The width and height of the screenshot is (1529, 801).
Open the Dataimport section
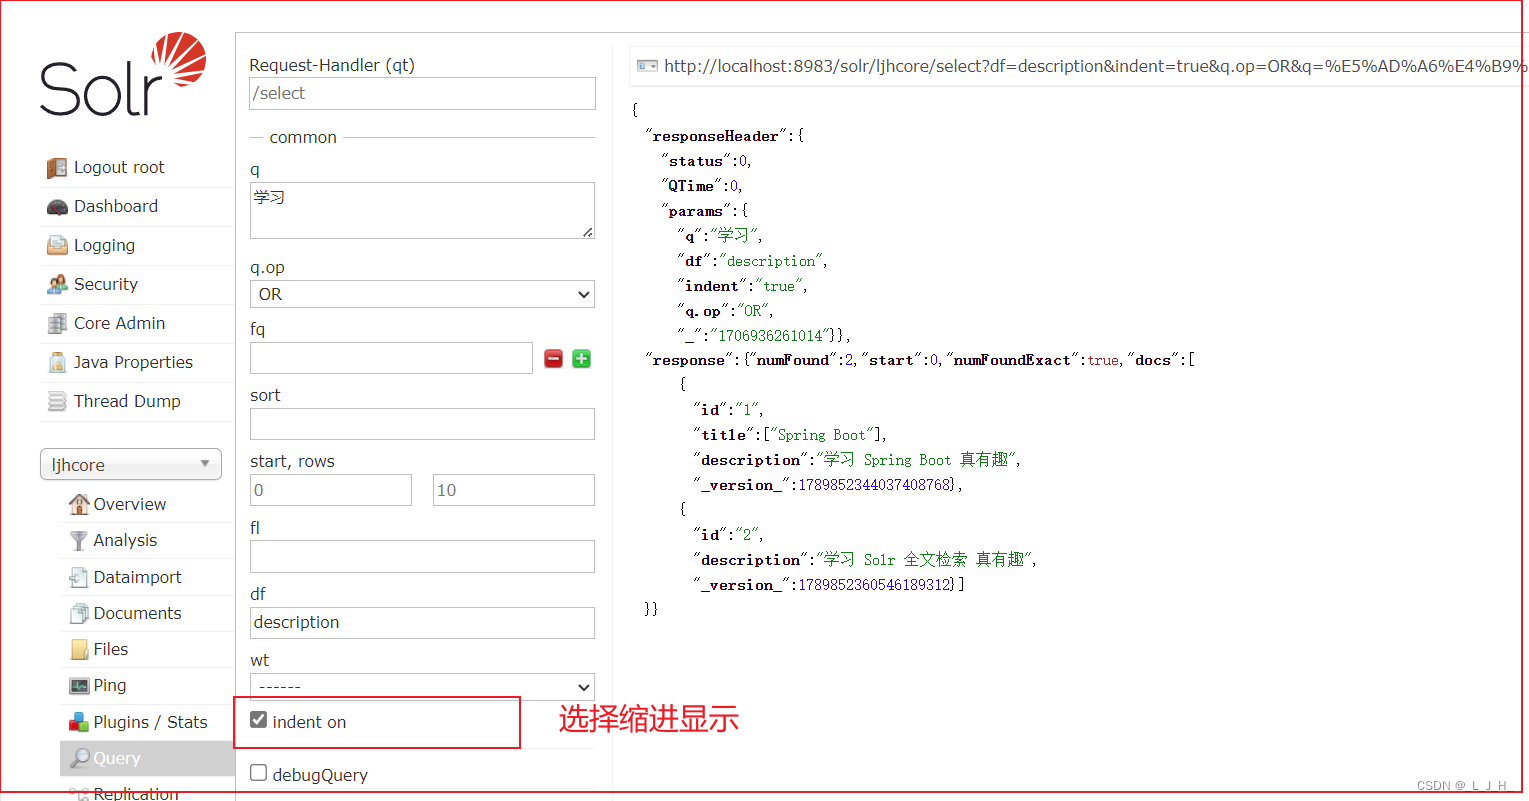[137, 578]
